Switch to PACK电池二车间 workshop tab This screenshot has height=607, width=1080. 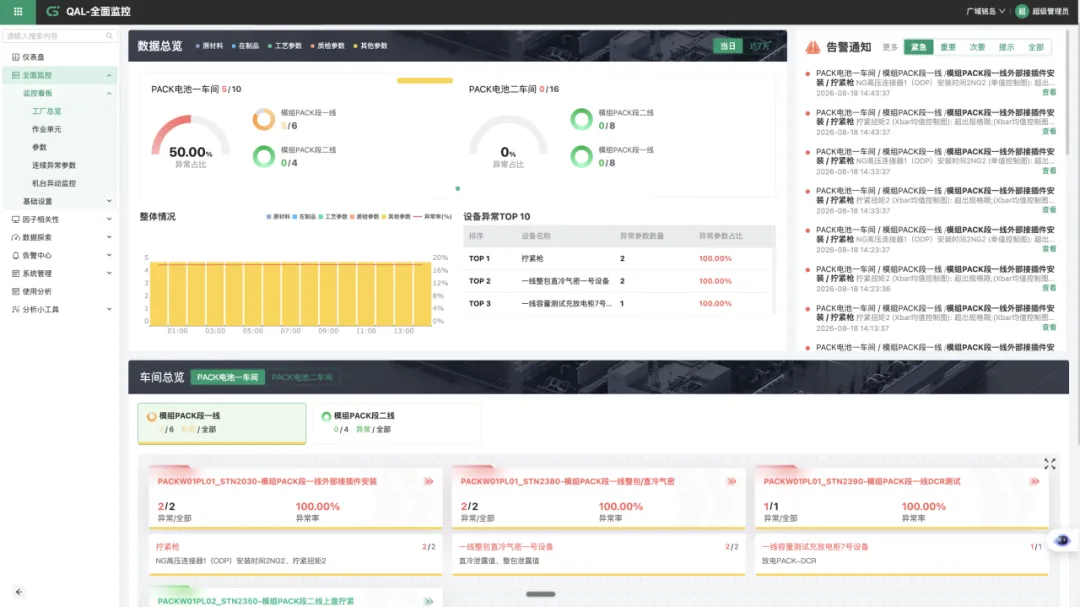[302, 378]
